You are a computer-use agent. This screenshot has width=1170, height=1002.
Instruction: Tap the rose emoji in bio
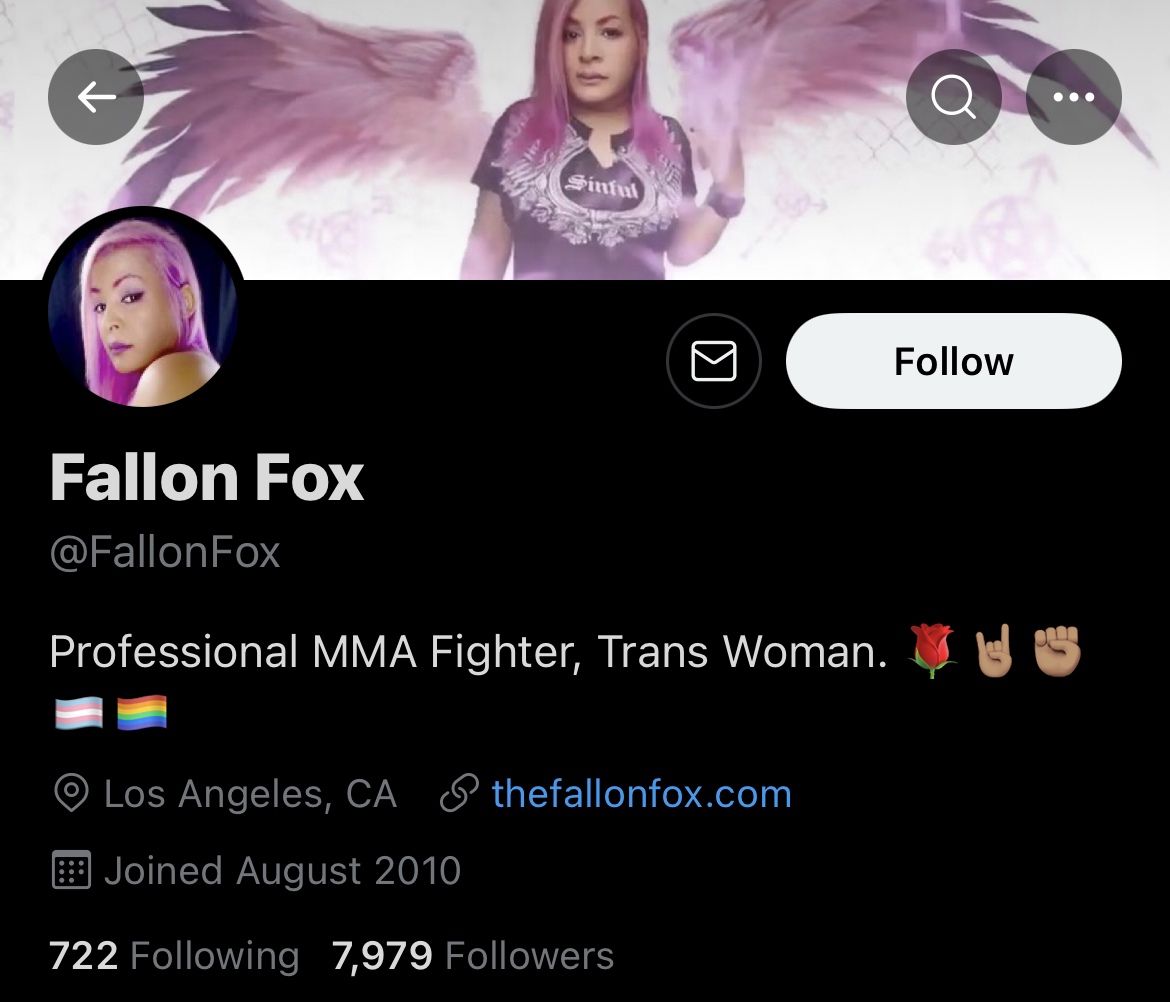click(x=932, y=651)
